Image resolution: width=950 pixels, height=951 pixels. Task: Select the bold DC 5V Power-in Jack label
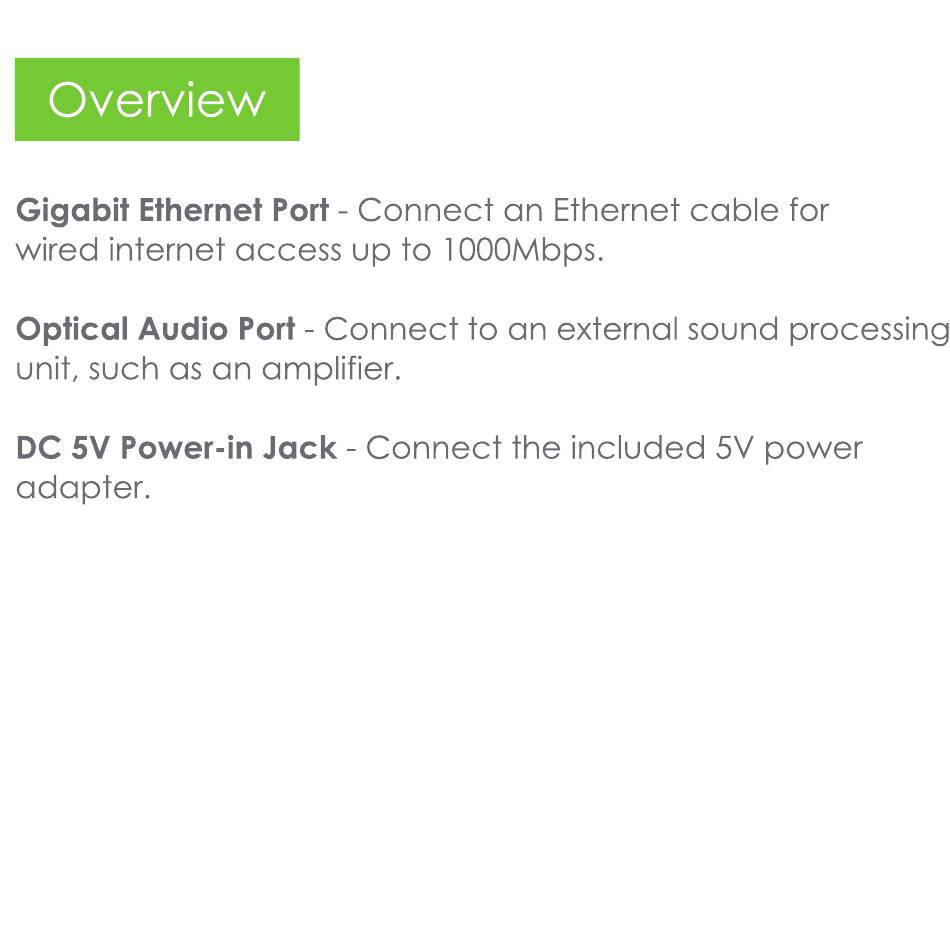[176, 448]
